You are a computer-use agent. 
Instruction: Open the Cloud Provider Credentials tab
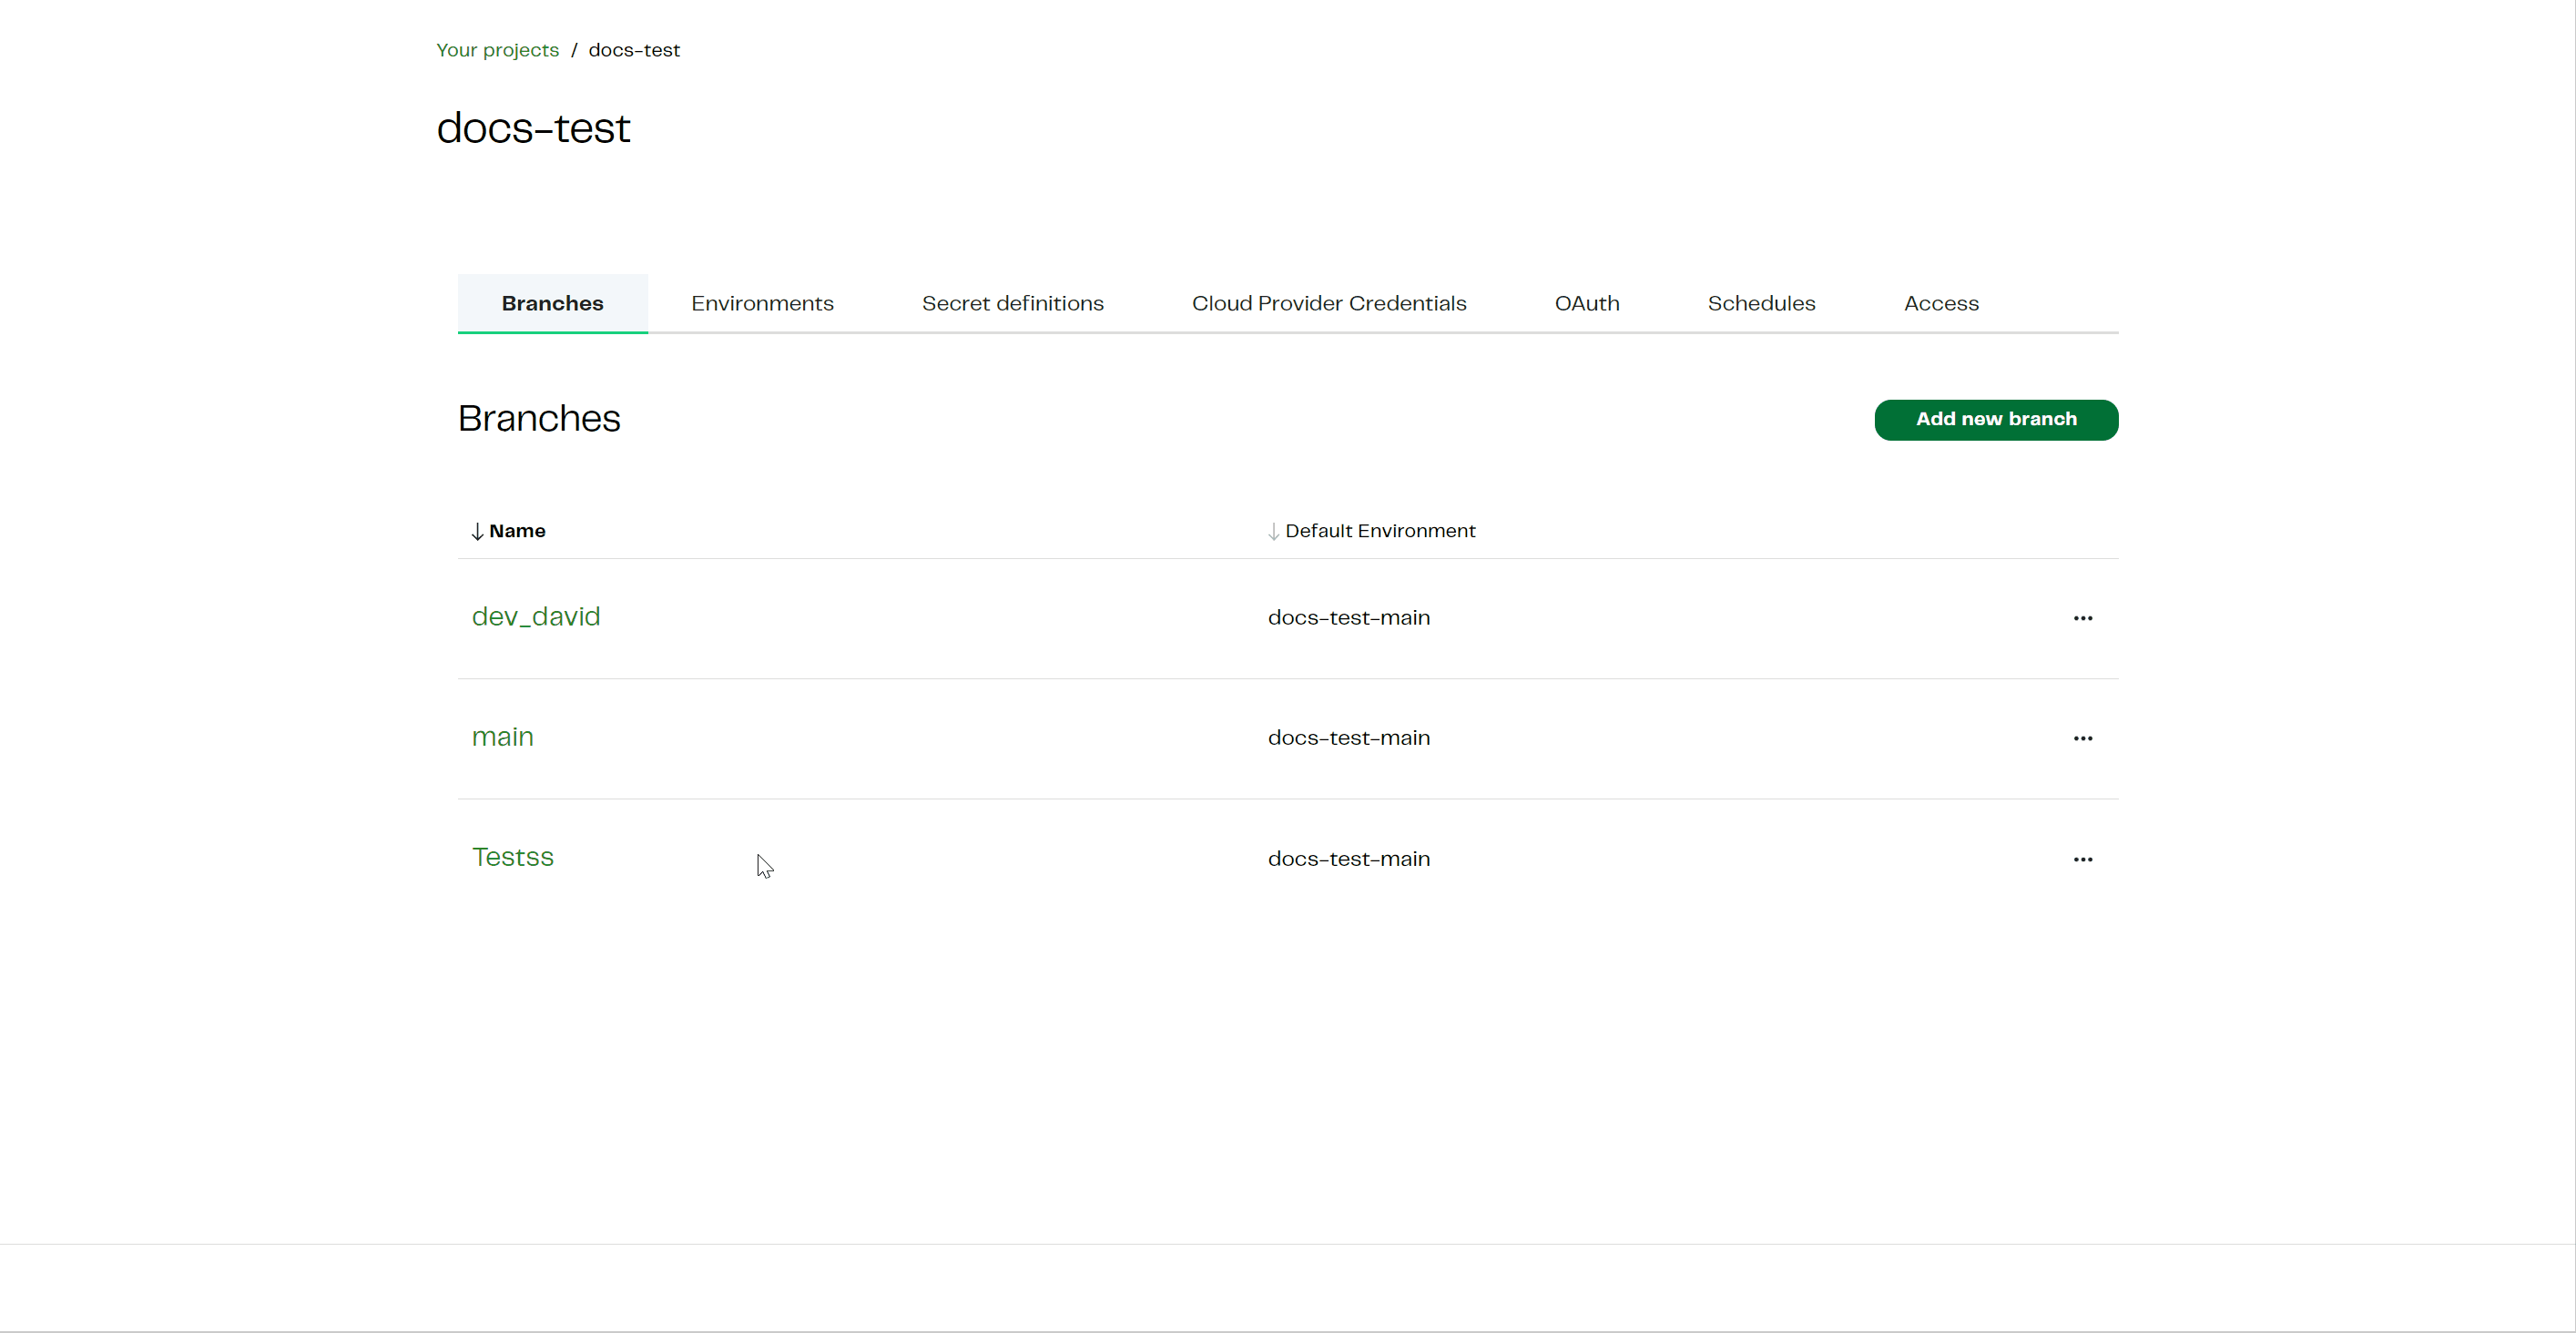[1329, 303]
